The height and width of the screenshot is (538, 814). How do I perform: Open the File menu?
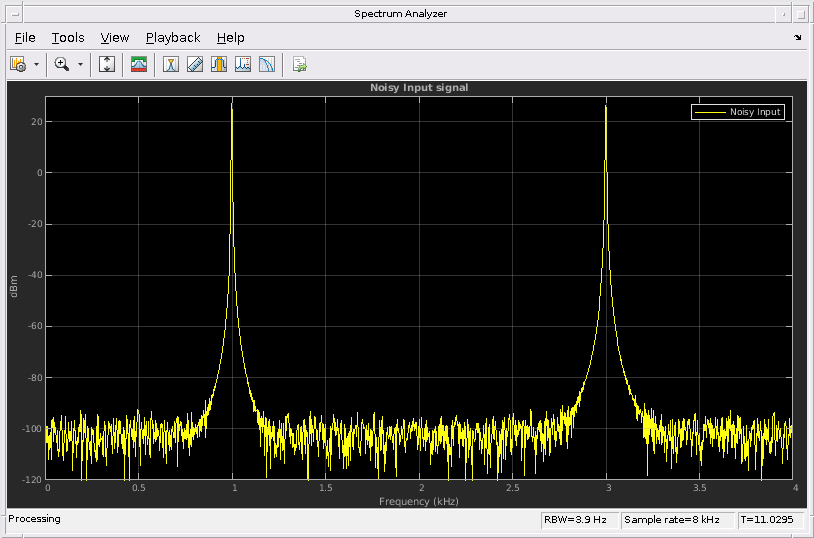[x=25, y=38]
